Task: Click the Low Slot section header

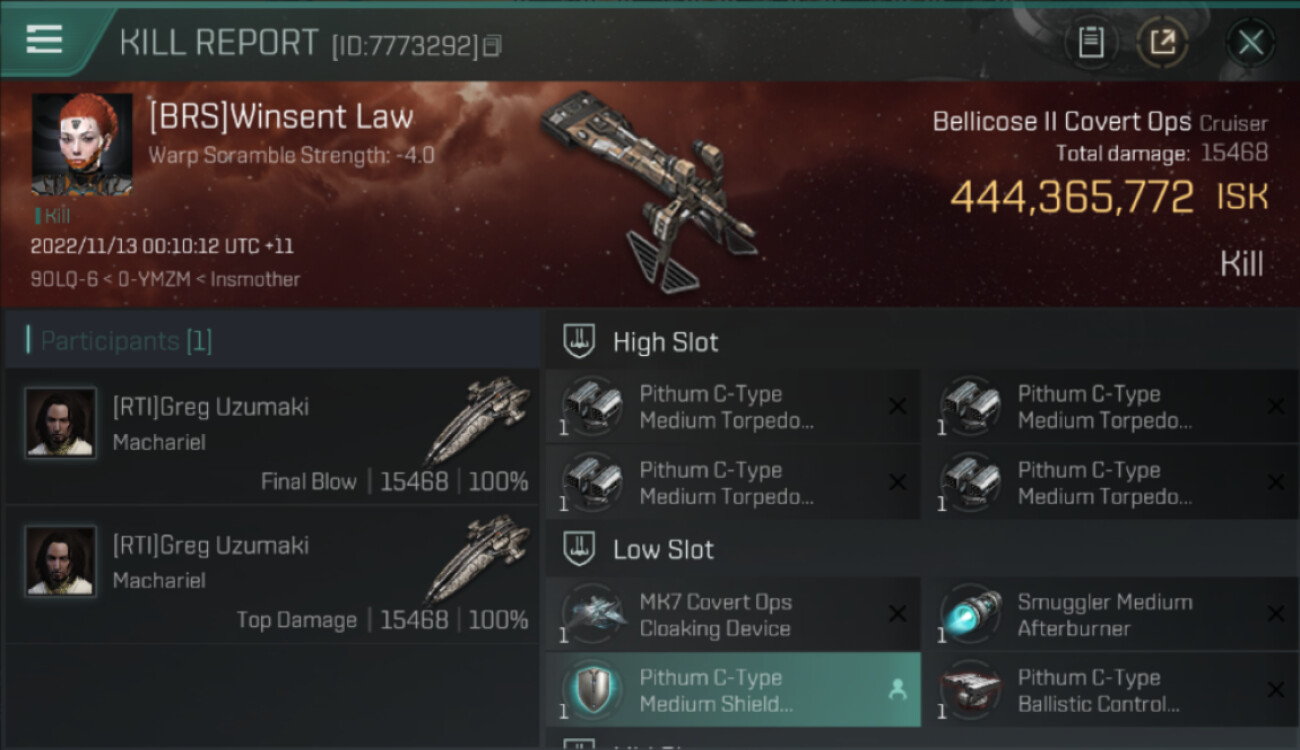Action: pos(922,549)
